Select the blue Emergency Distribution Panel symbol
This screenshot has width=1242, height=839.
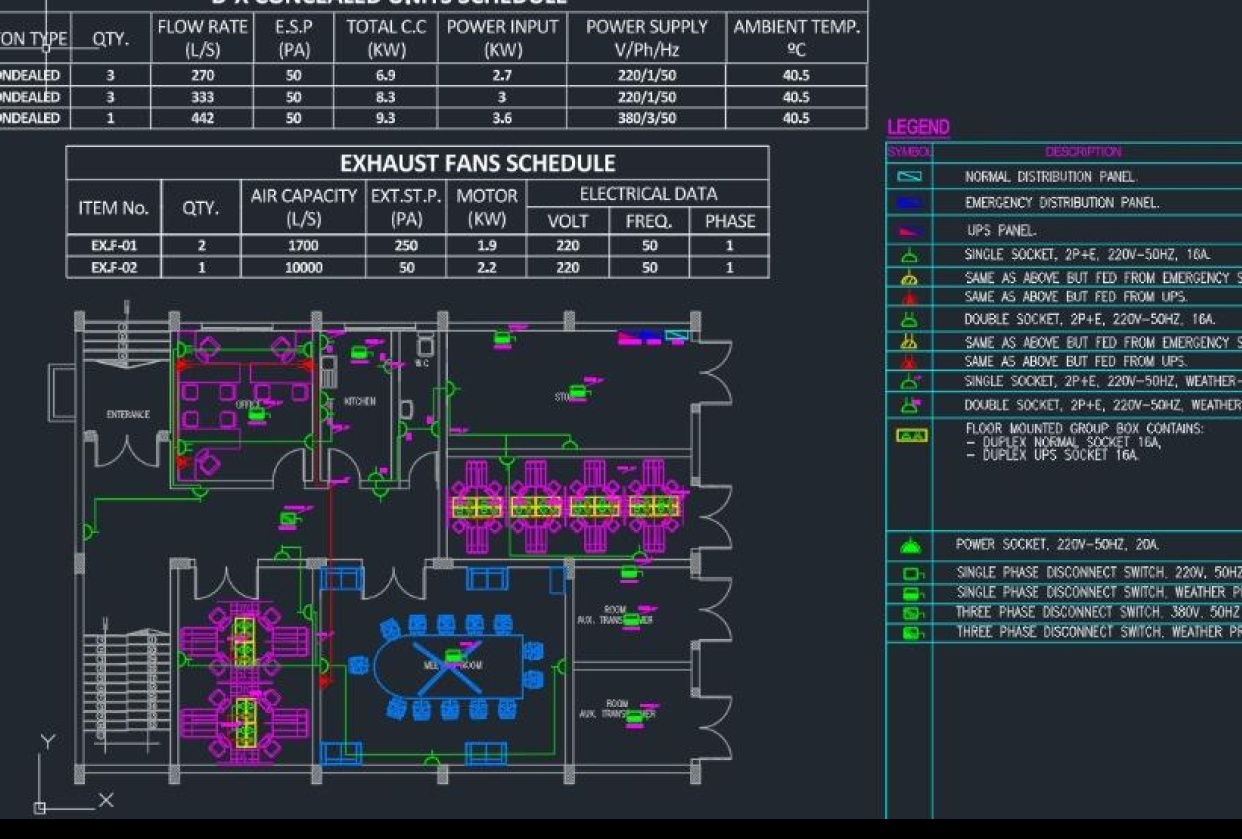click(909, 202)
